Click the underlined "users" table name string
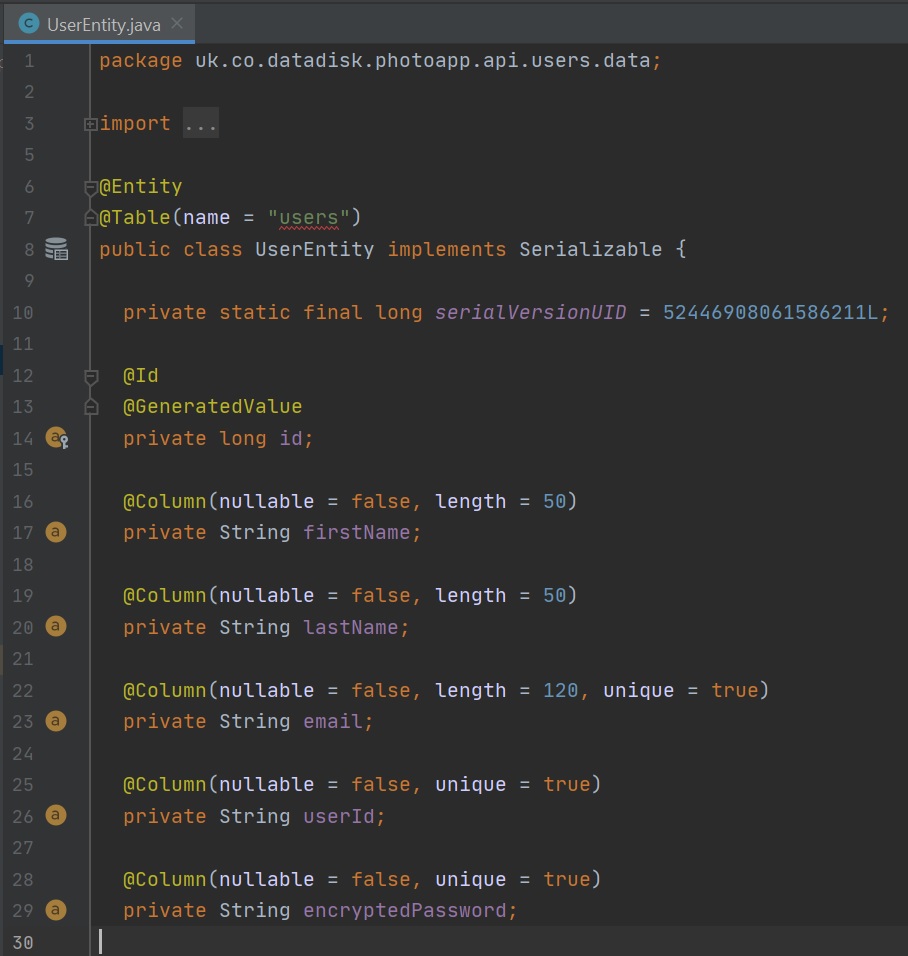The image size is (908, 956). coord(308,217)
